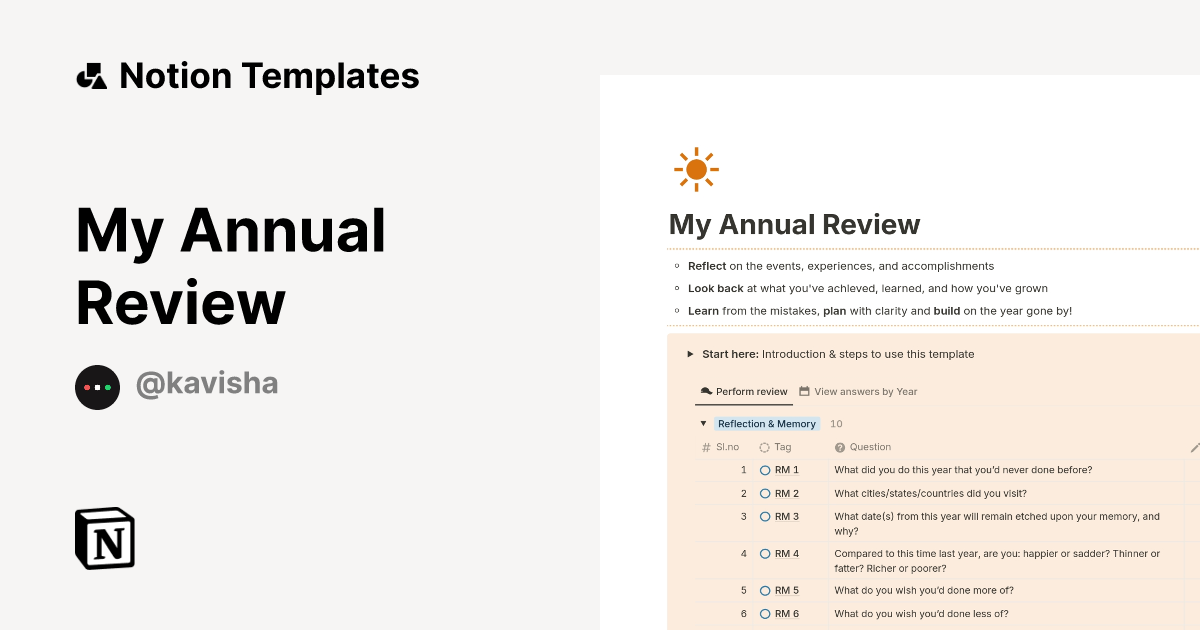This screenshot has width=1200, height=630.
Task: Click the Reflection & Memory tag label
Action: point(767,424)
